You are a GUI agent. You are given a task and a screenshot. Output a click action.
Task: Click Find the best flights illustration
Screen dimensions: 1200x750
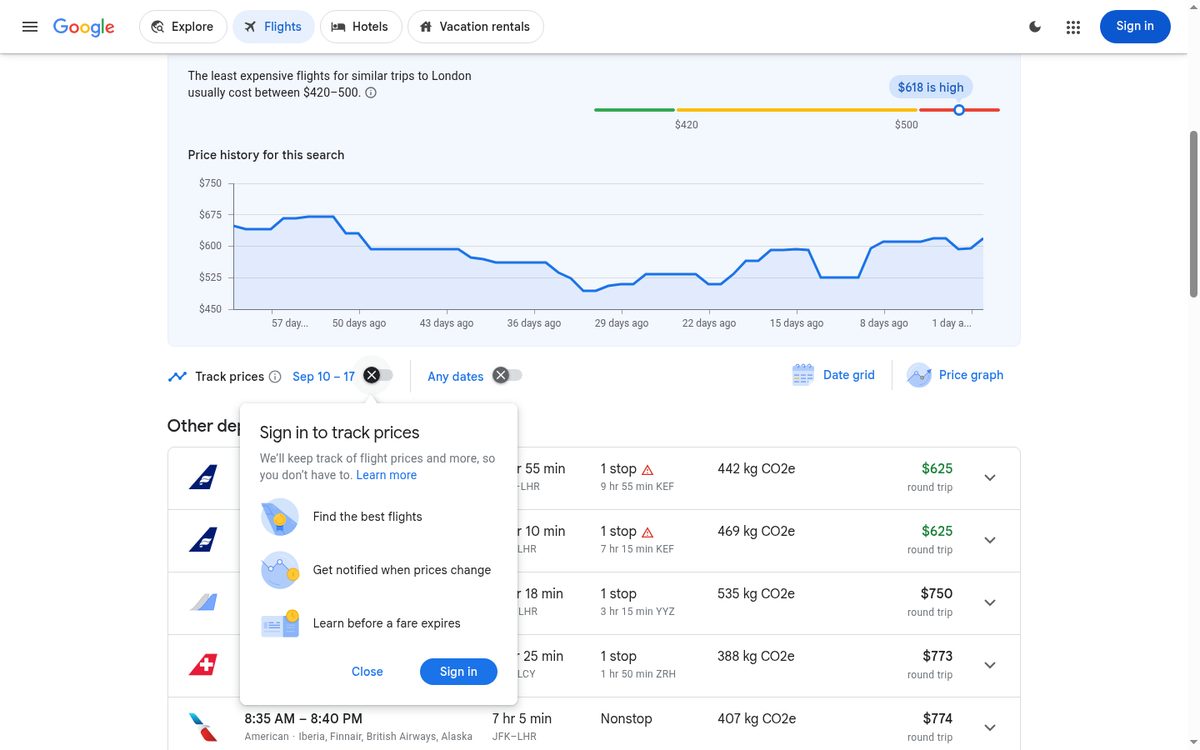coord(280,517)
